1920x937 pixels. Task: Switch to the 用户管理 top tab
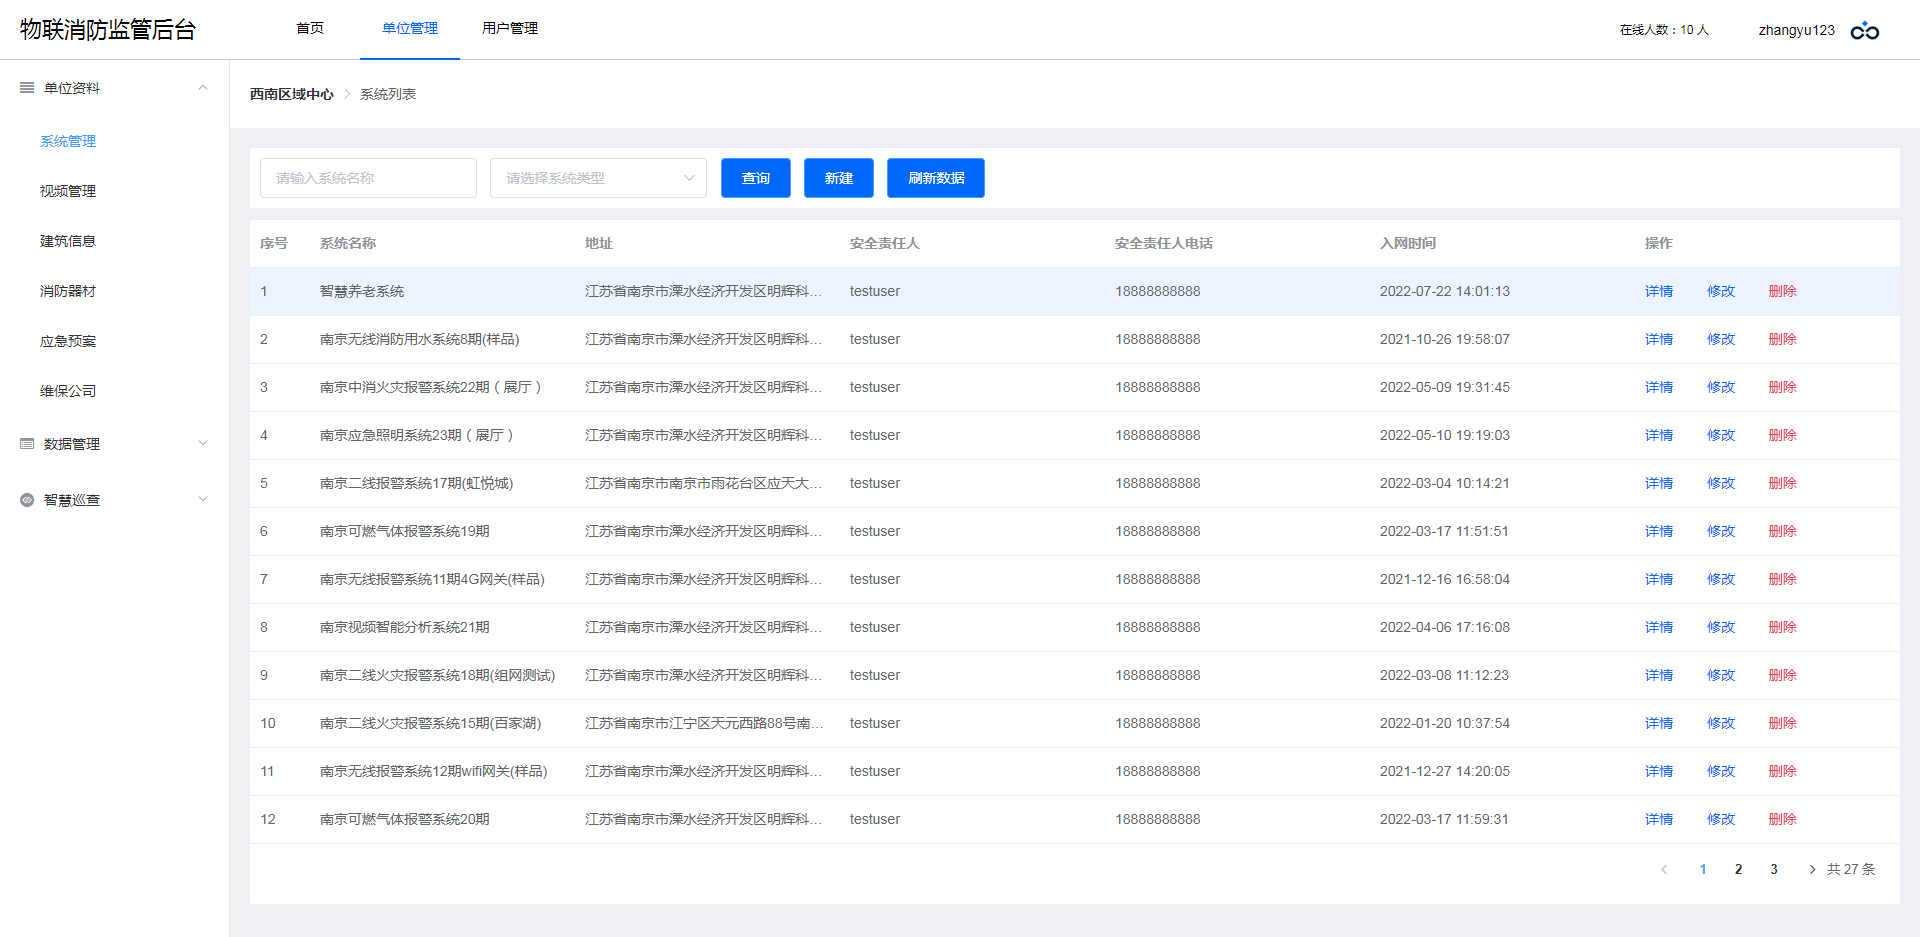tap(510, 28)
